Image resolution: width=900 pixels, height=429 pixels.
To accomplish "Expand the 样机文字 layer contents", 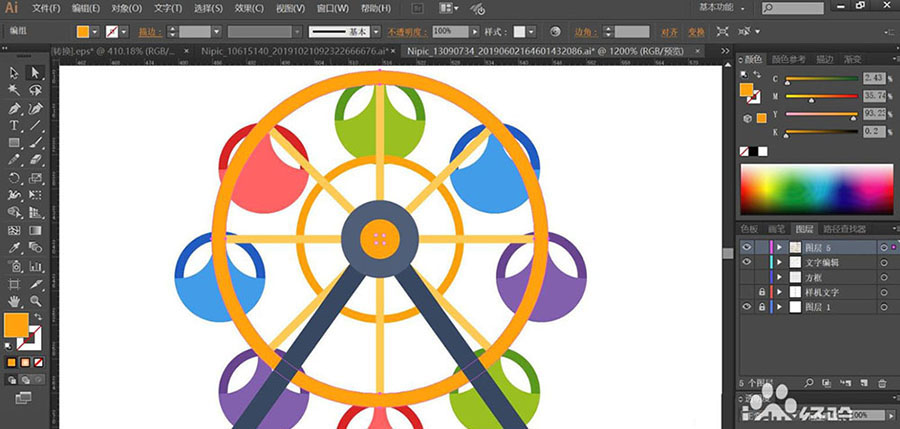I will [x=779, y=292].
